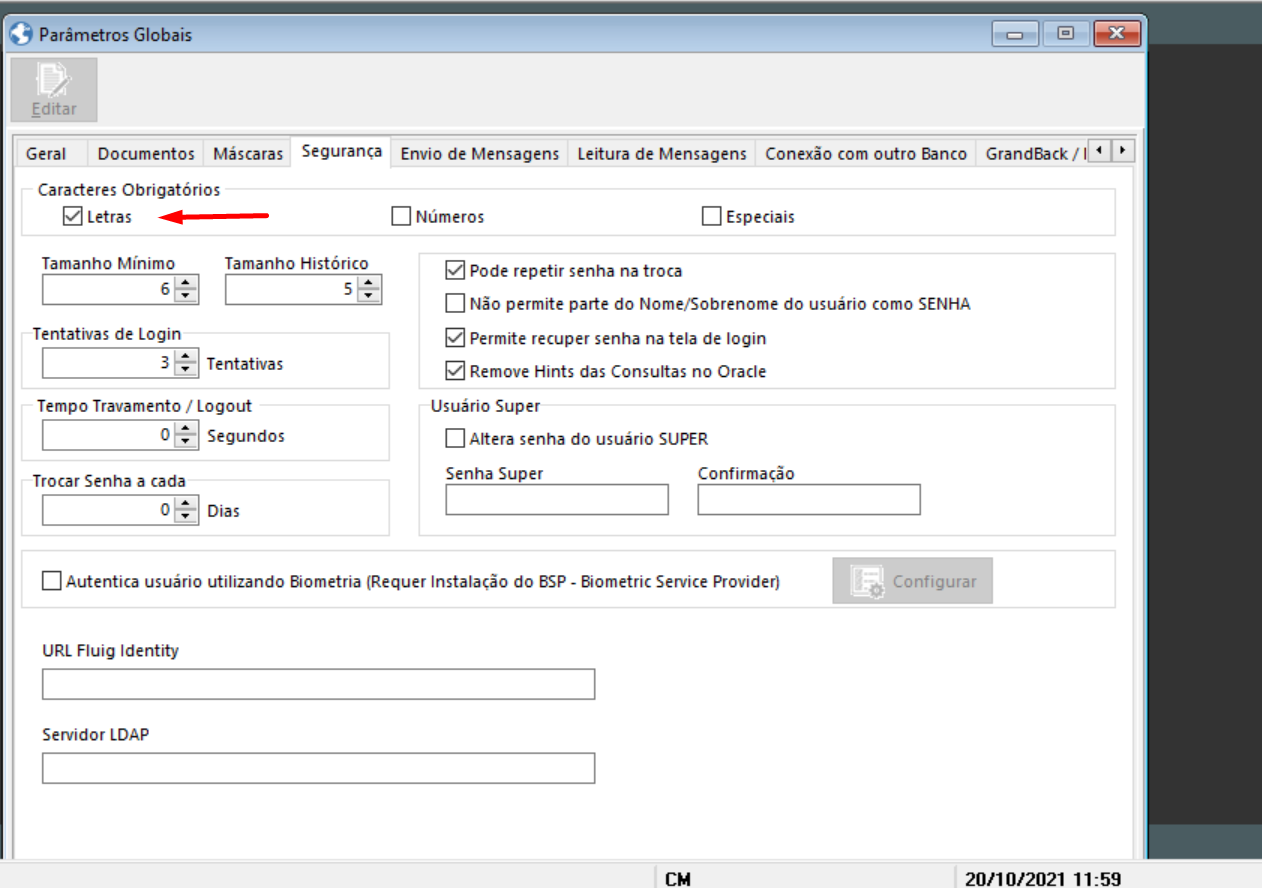
Task: Click the Usuário Super group label
Action: coord(485,406)
